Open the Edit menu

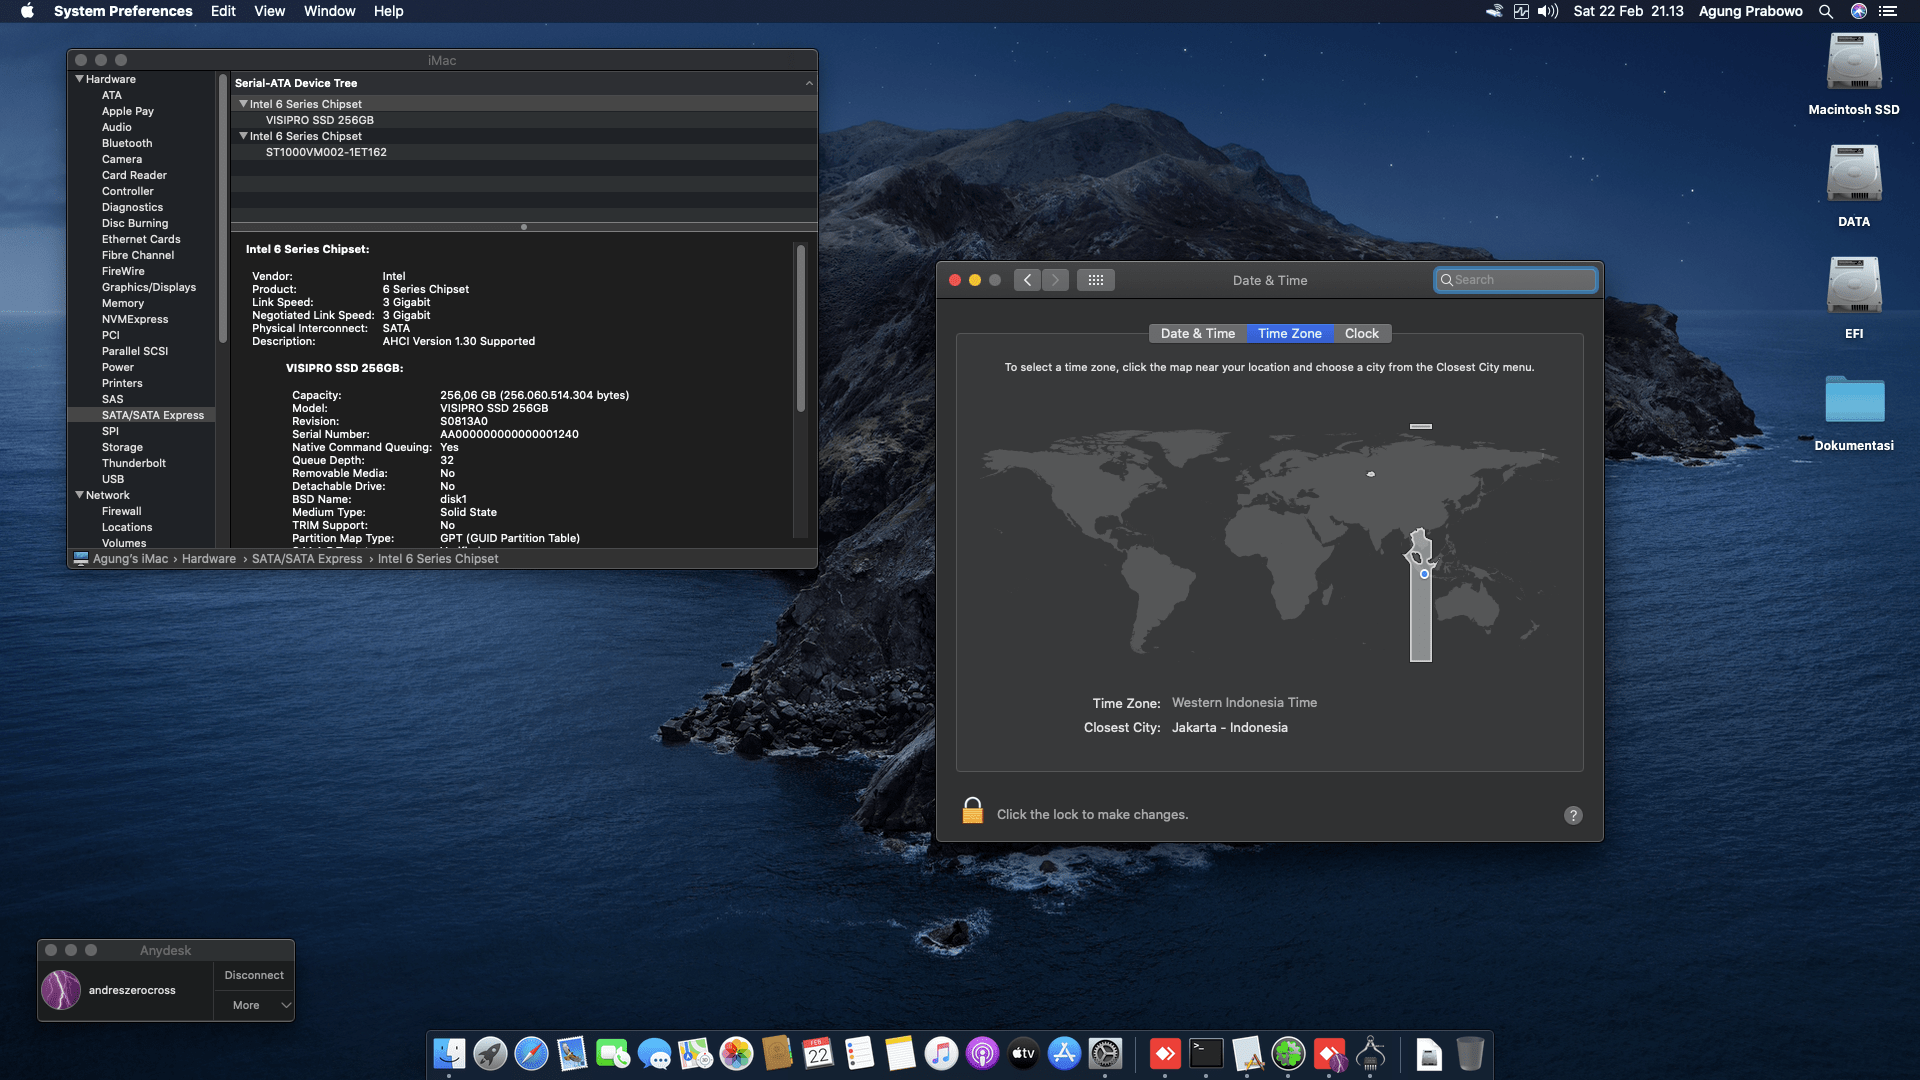pos(223,11)
